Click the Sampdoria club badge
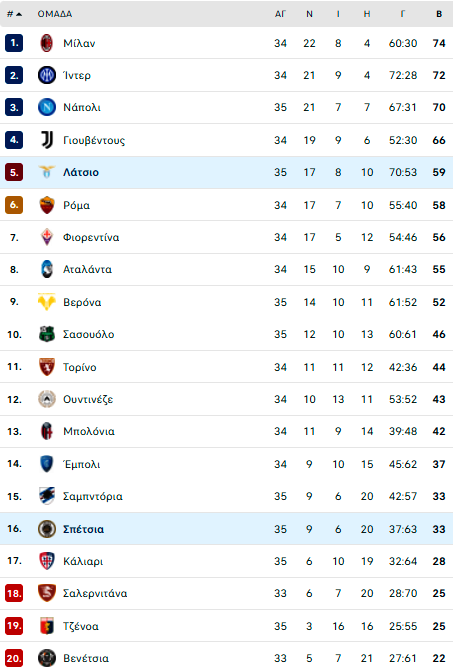 [x=47, y=496]
